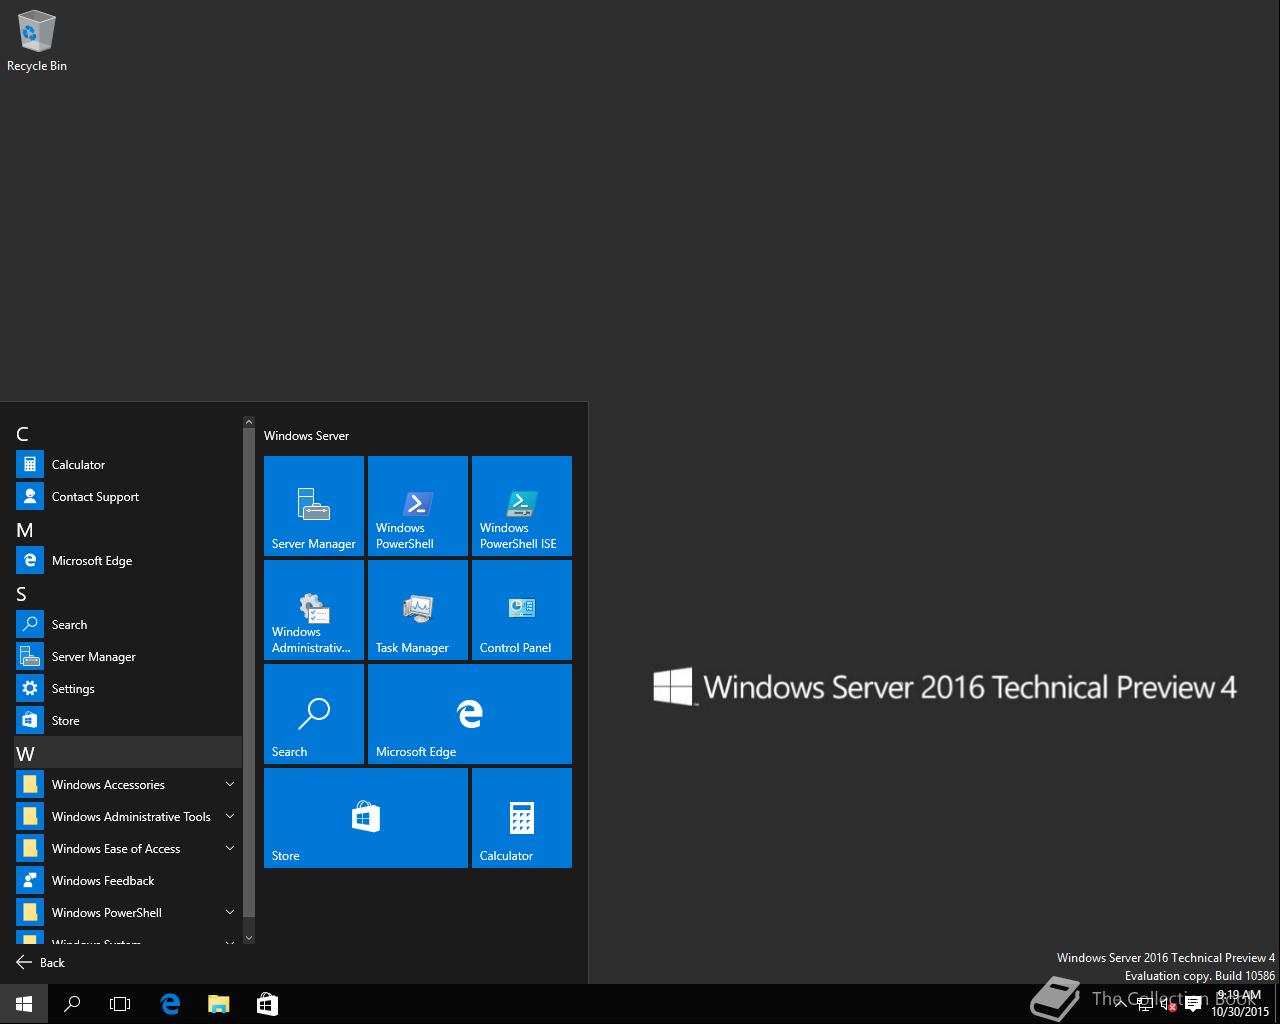Open the Control Panel tile
1280x1024 pixels.
point(522,610)
